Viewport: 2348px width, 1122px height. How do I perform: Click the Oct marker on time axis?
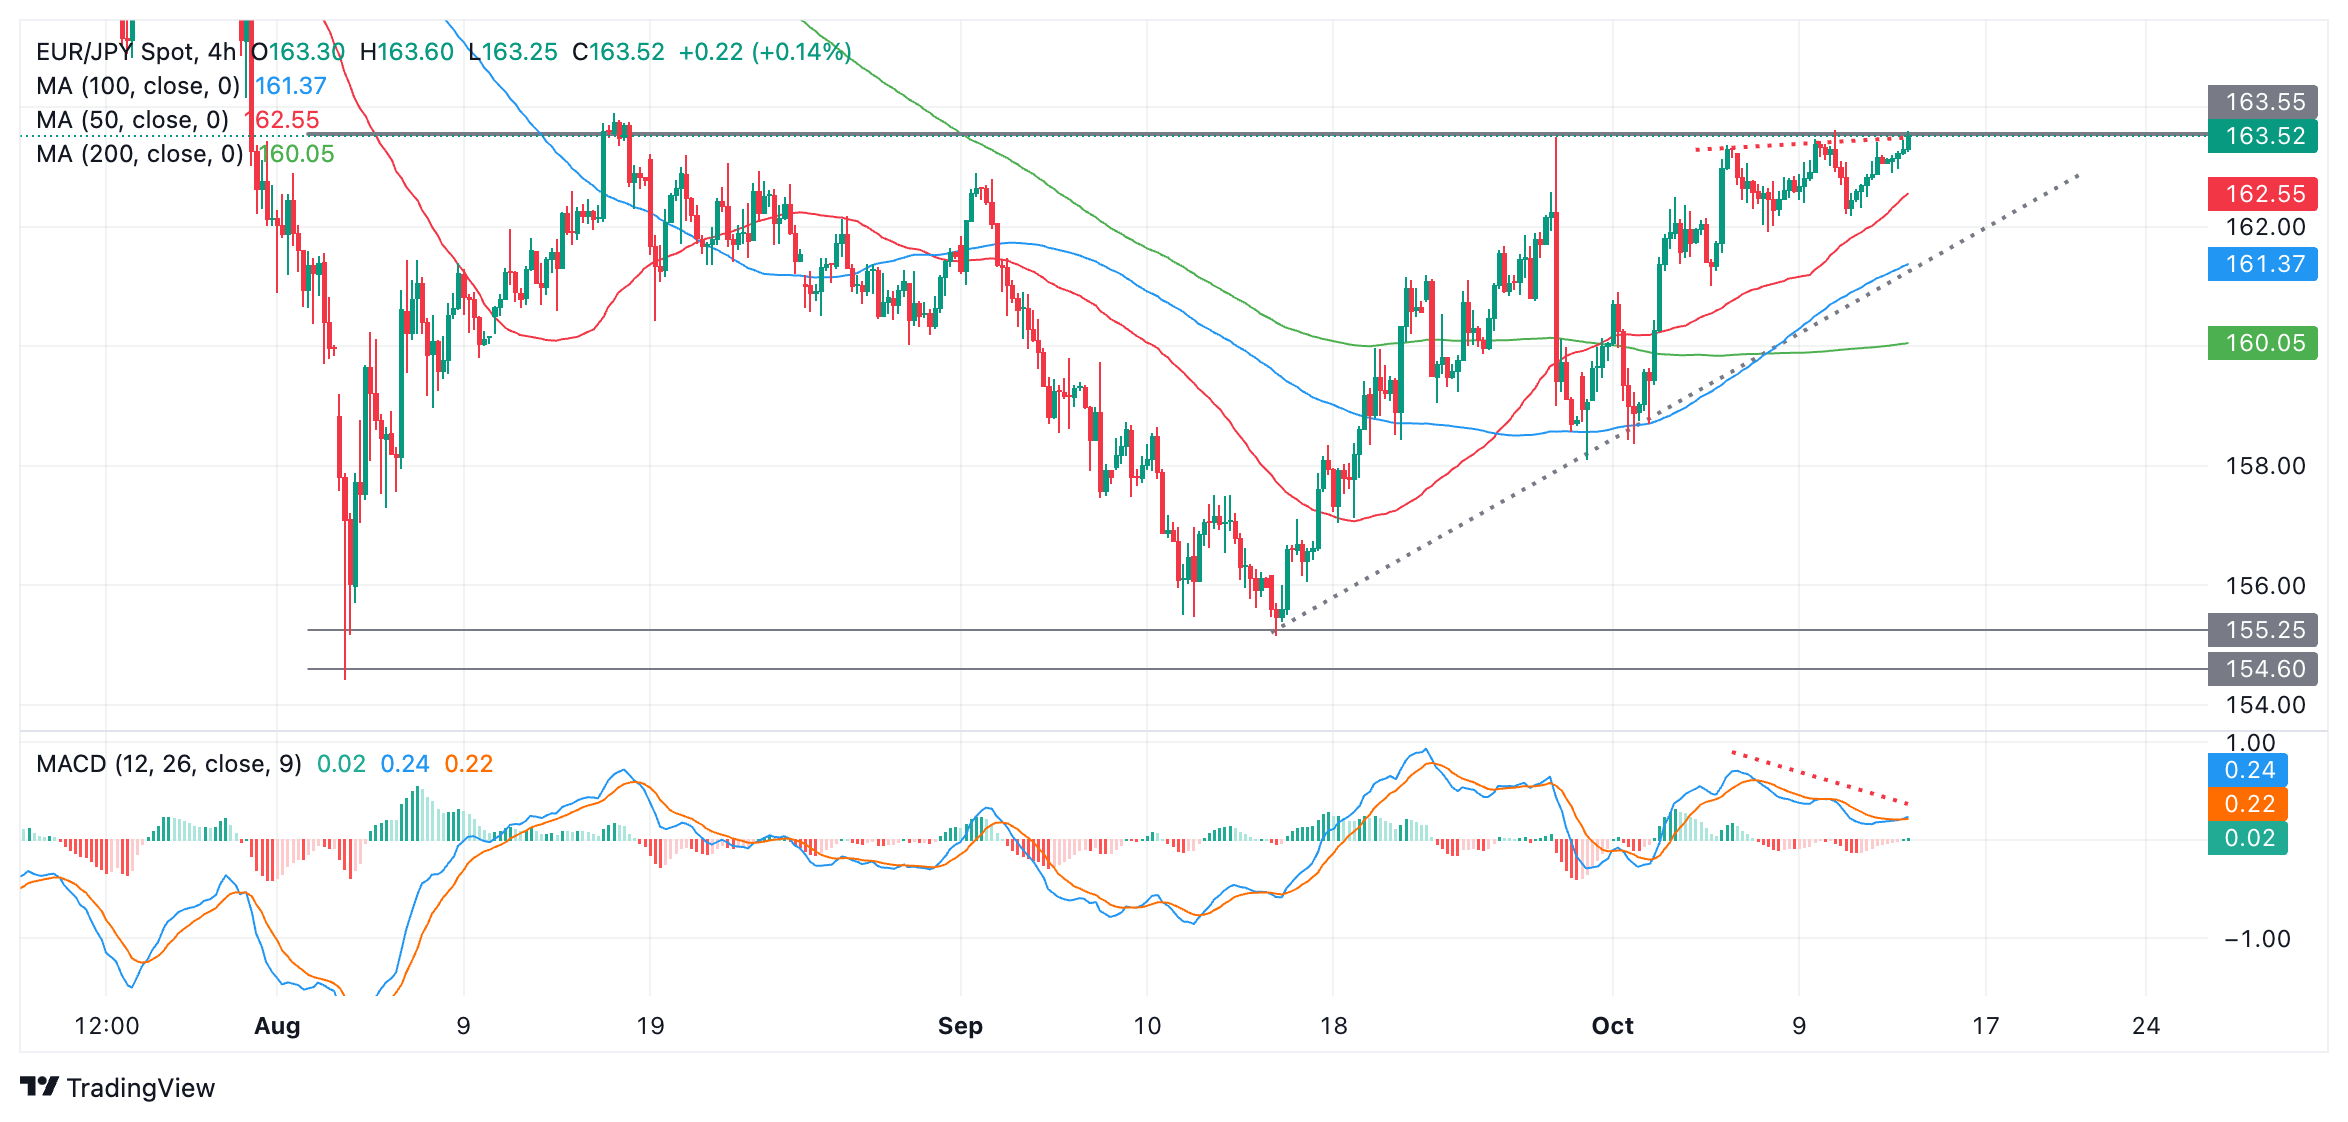coord(1612,1026)
